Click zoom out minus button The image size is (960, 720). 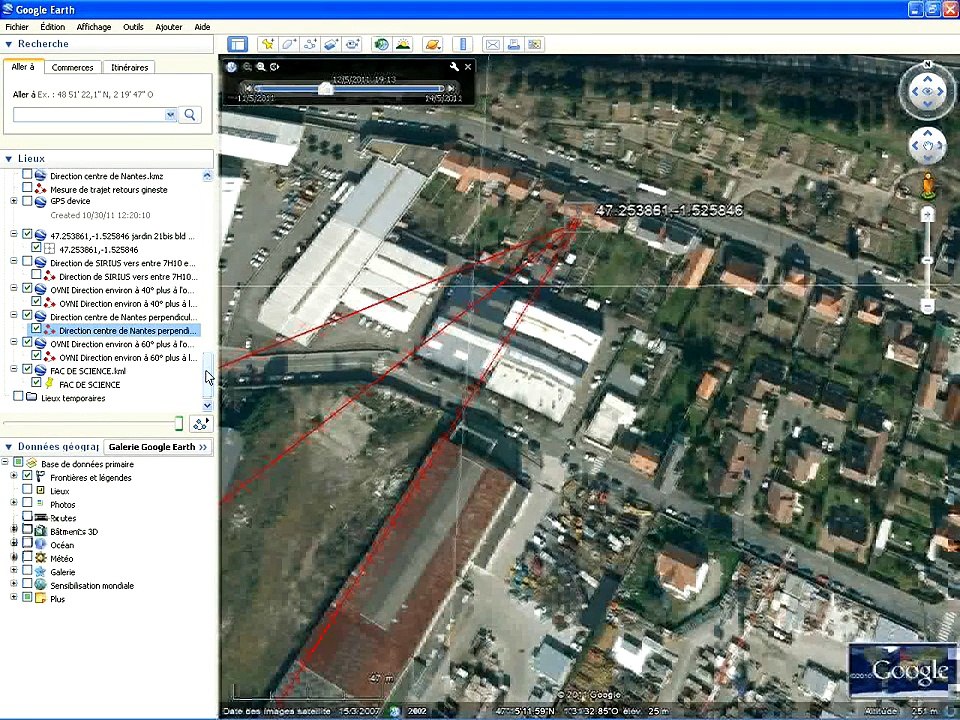point(928,306)
